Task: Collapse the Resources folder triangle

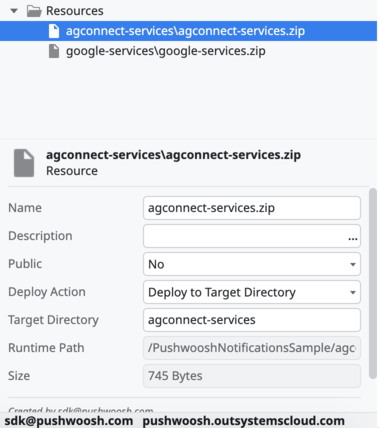Action: click(x=14, y=11)
